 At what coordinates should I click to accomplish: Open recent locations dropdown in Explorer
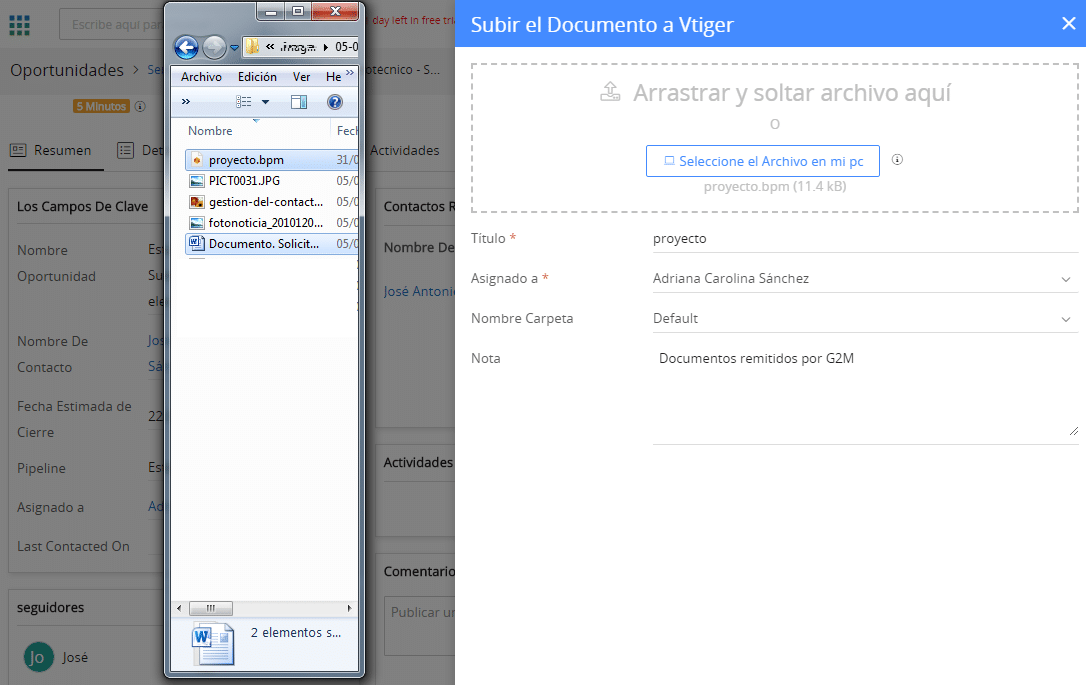coord(234,48)
